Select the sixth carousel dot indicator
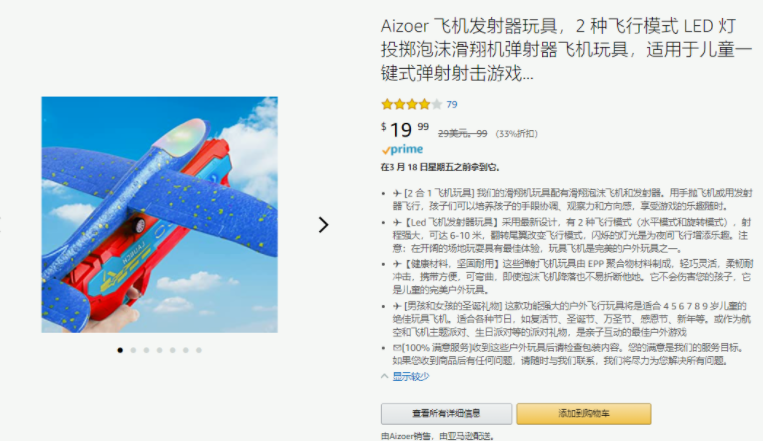 [186, 350]
